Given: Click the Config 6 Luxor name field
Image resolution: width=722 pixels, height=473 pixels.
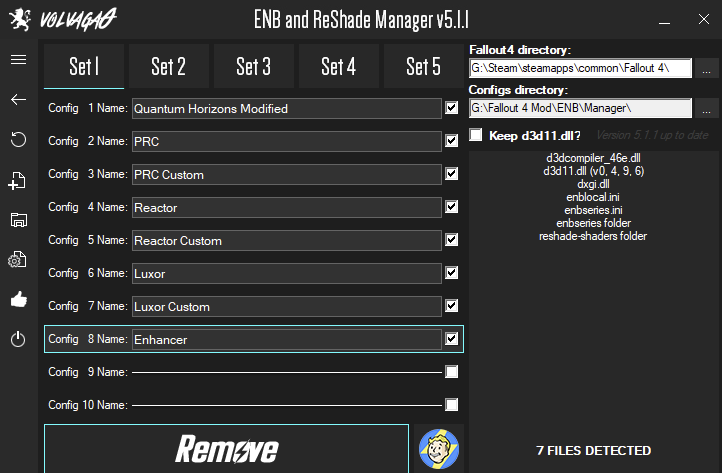Looking at the screenshot, I should click(286, 274).
